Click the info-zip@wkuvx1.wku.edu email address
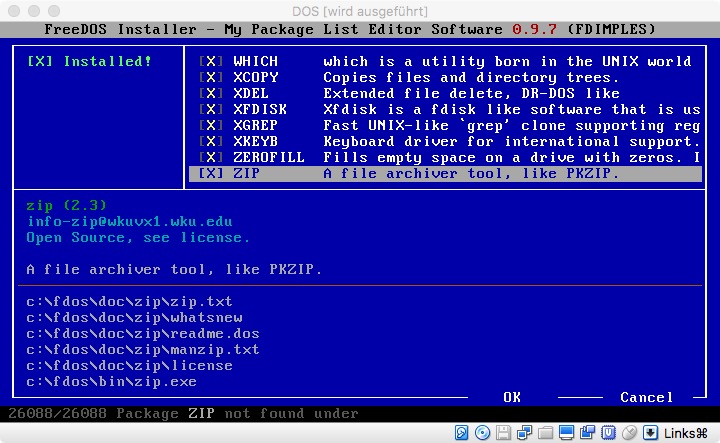Image resolution: width=720 pixels, height=443 pixels. coord(129,222)
